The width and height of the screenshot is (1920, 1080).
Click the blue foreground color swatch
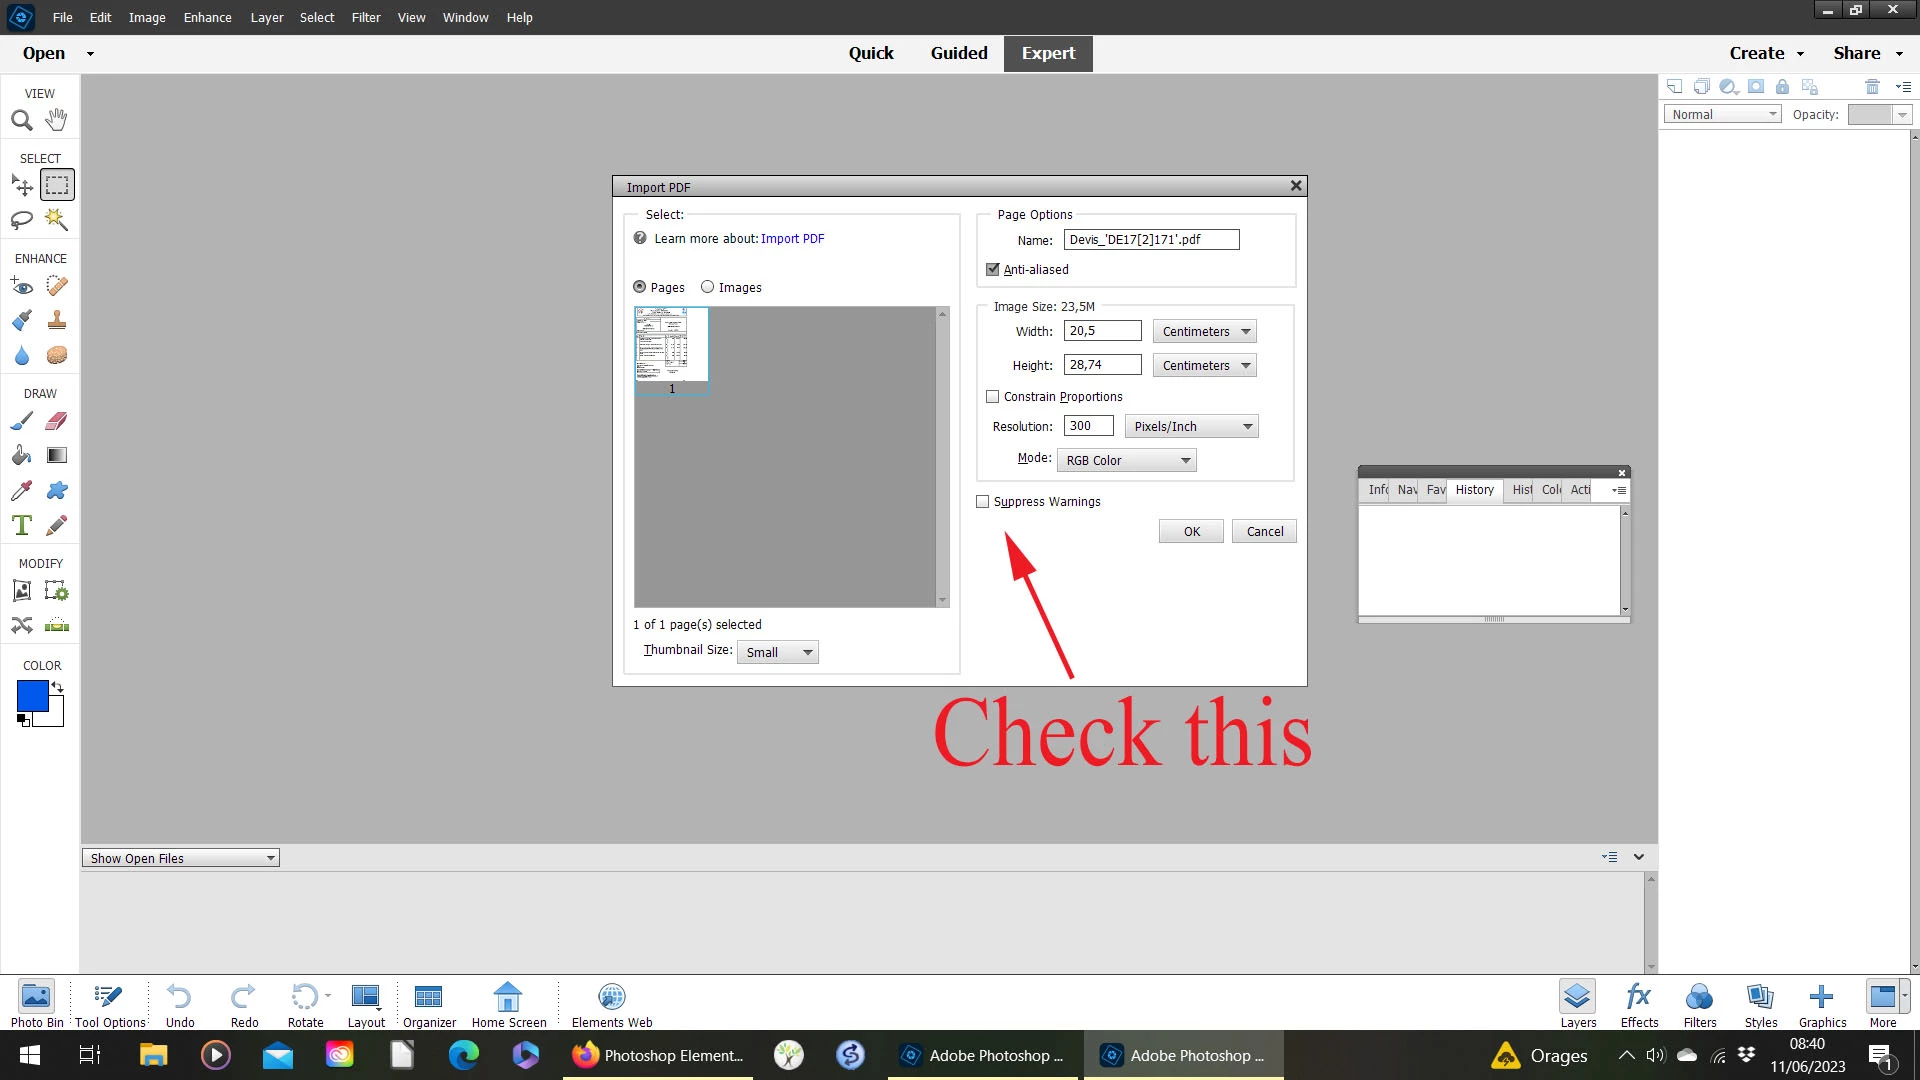32,696
